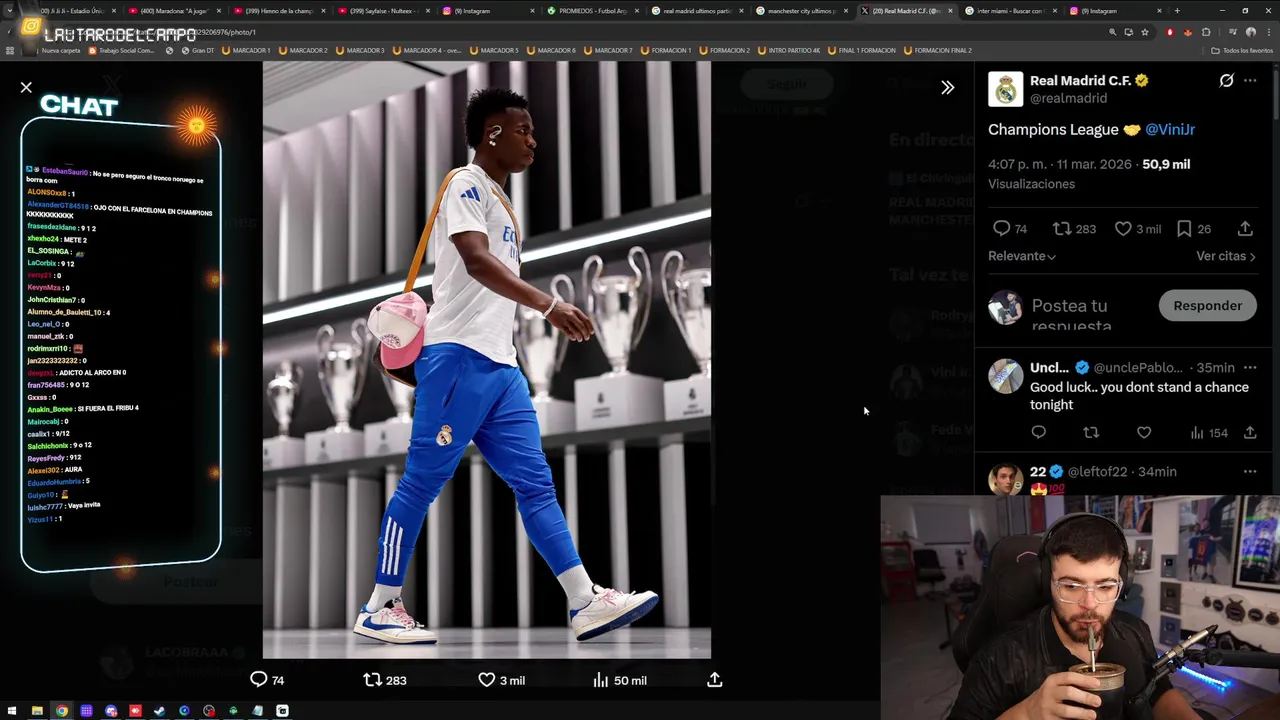The width and height of the screenshot is (1280, 720).
Task: Open the more options menu of Real Madrid post
Action: [1250, 80]
